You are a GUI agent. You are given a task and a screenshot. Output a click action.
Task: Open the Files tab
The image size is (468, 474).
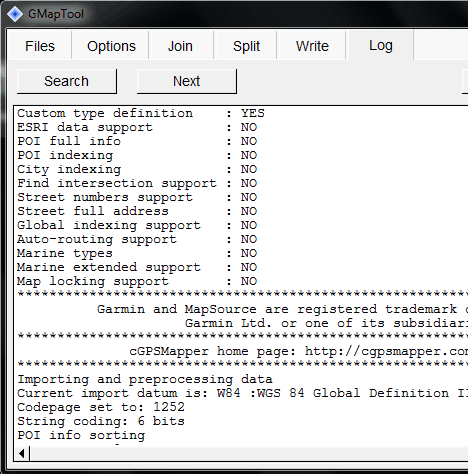coord(40,46)
